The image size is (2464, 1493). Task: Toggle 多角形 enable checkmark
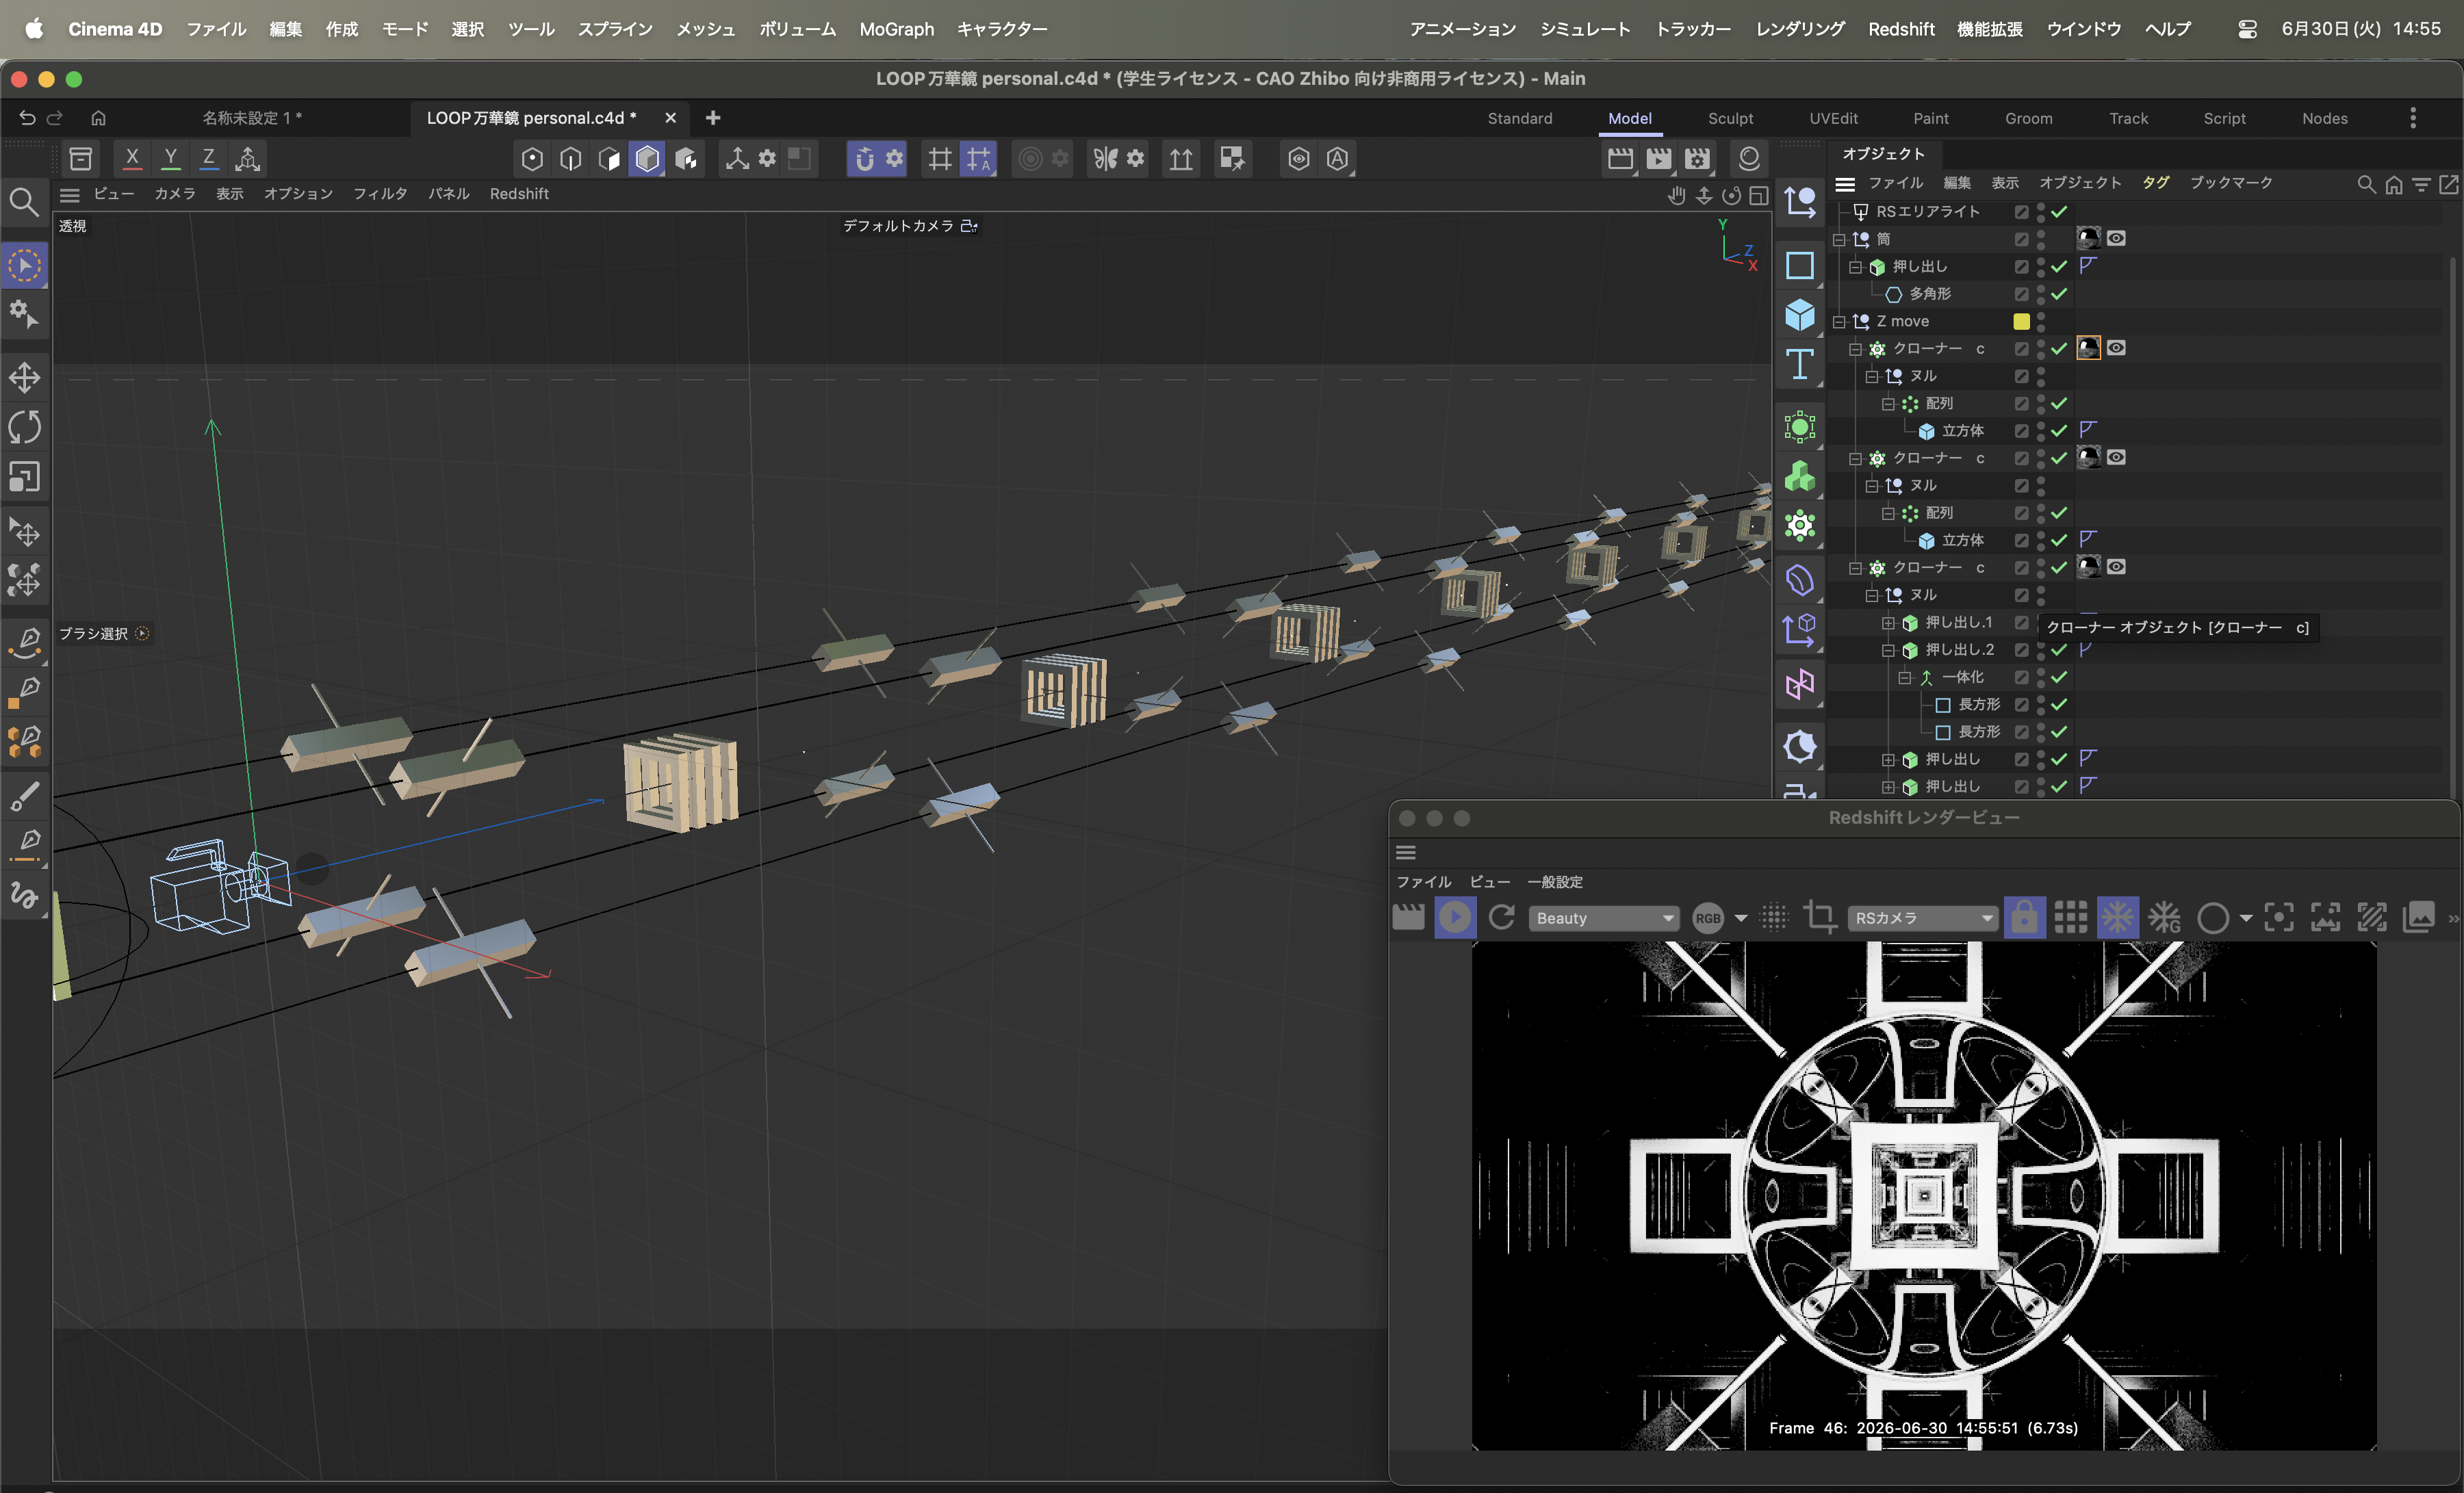(x=2059, y=294)
